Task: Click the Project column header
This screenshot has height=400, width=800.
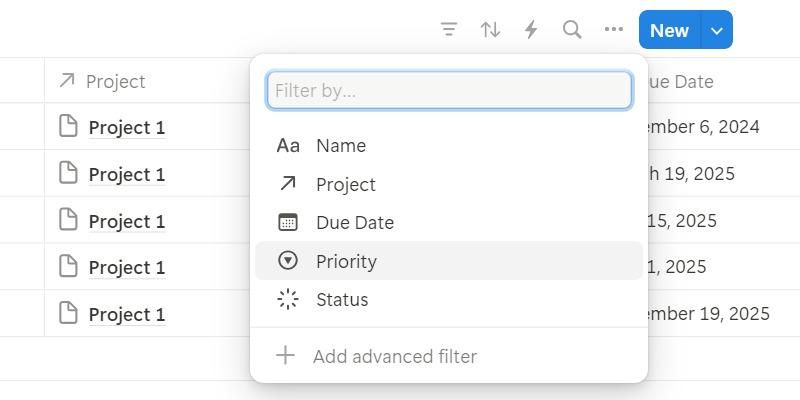Action: click(x=115, y=82)
